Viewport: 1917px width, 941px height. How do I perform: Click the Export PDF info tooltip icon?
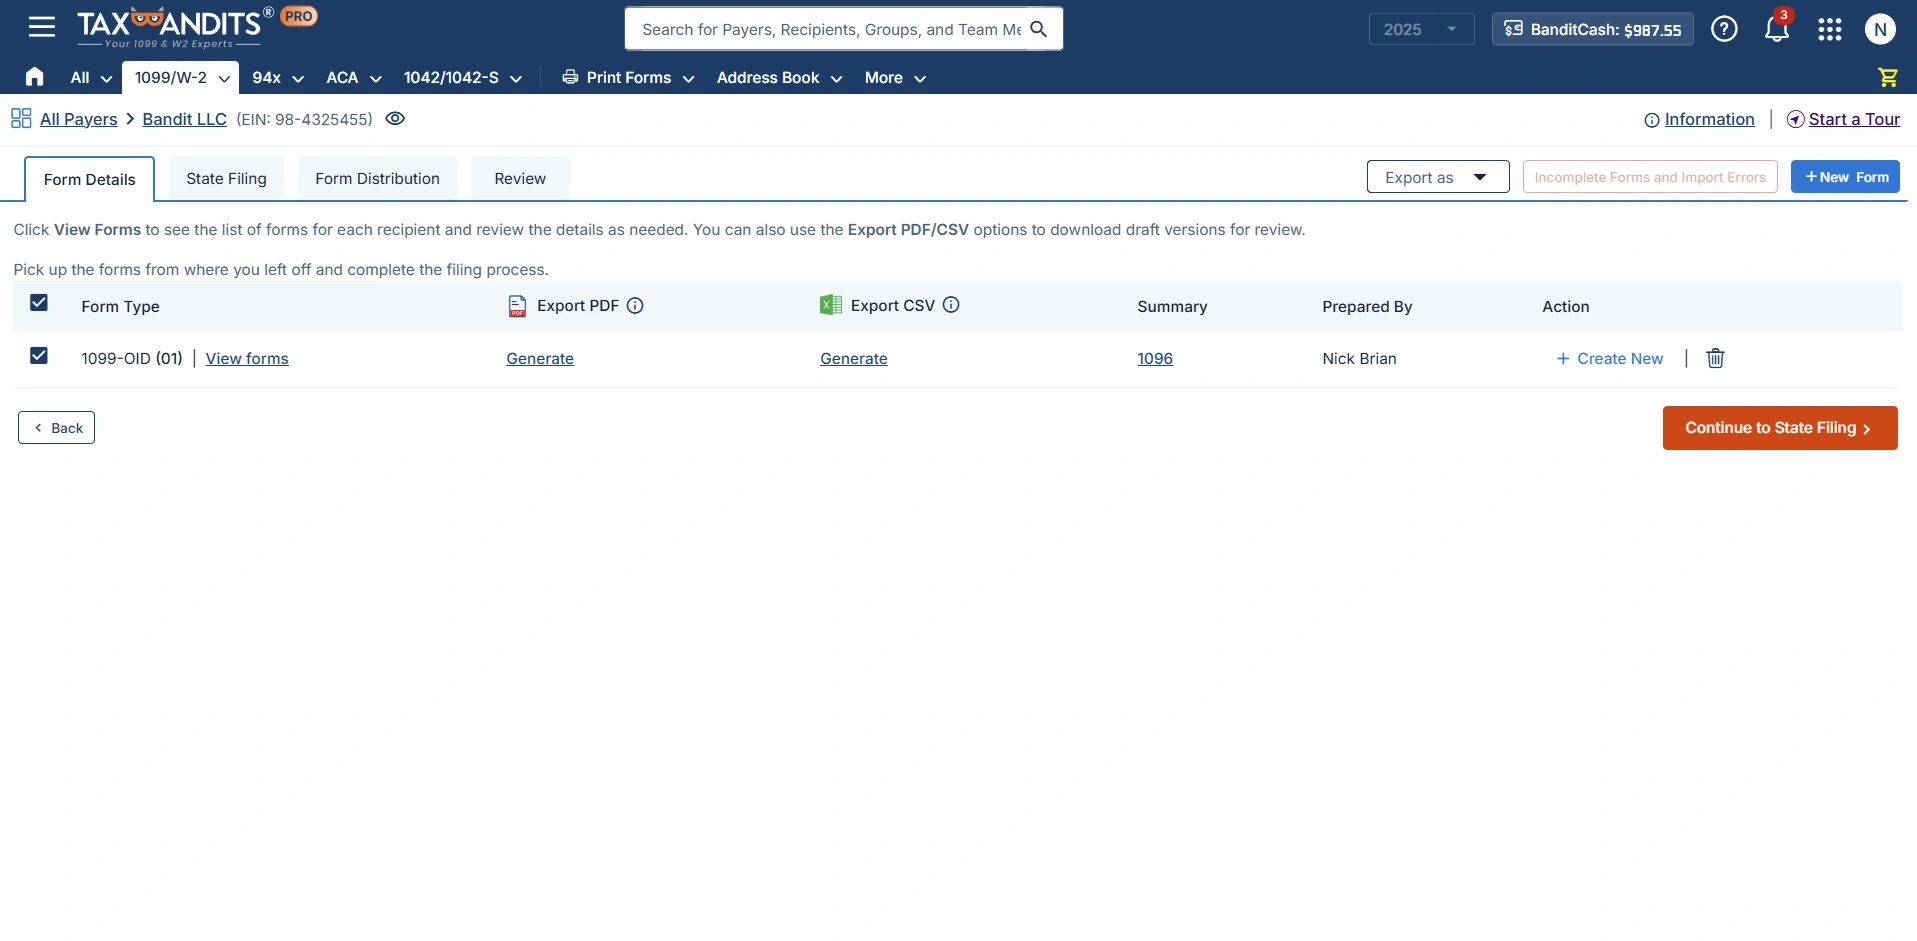coord(636,305)
